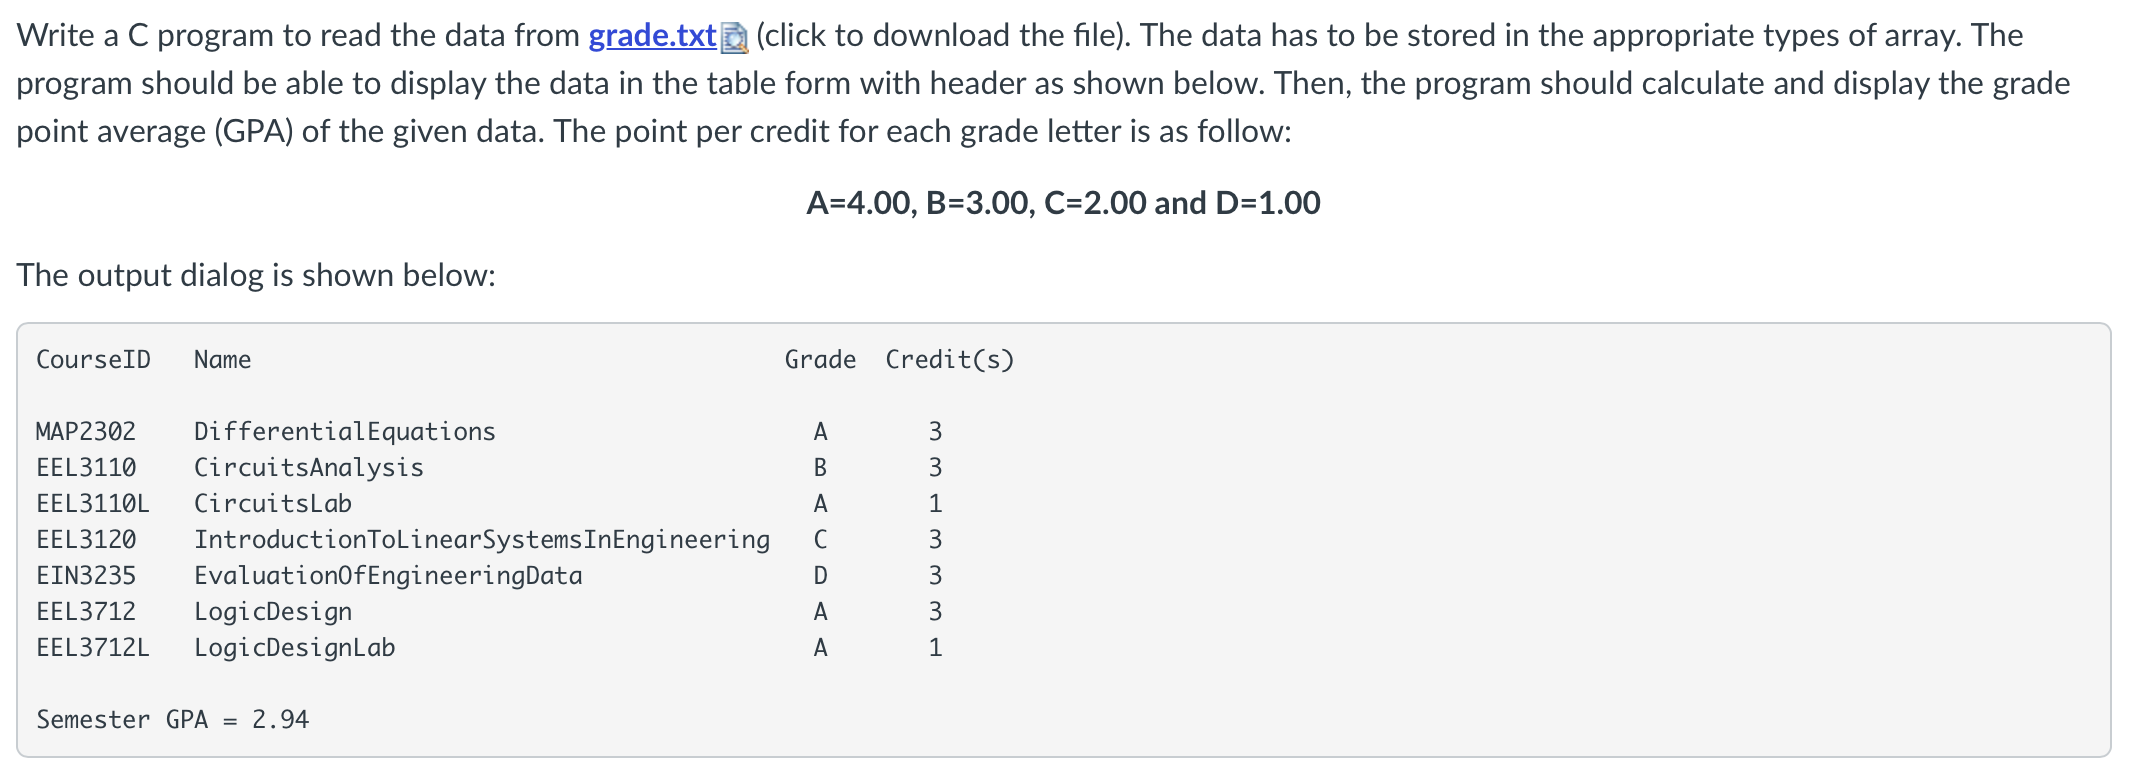
Task: Select the EEL3110 course ID
Action: pos(86,468)
